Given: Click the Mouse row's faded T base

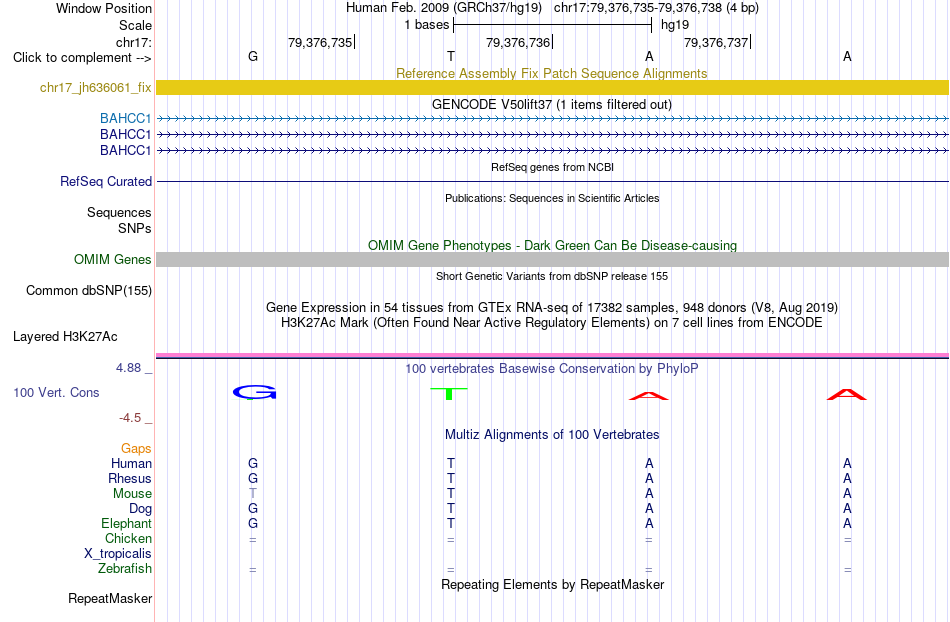Looking at the screenshot, I should 253,494.
